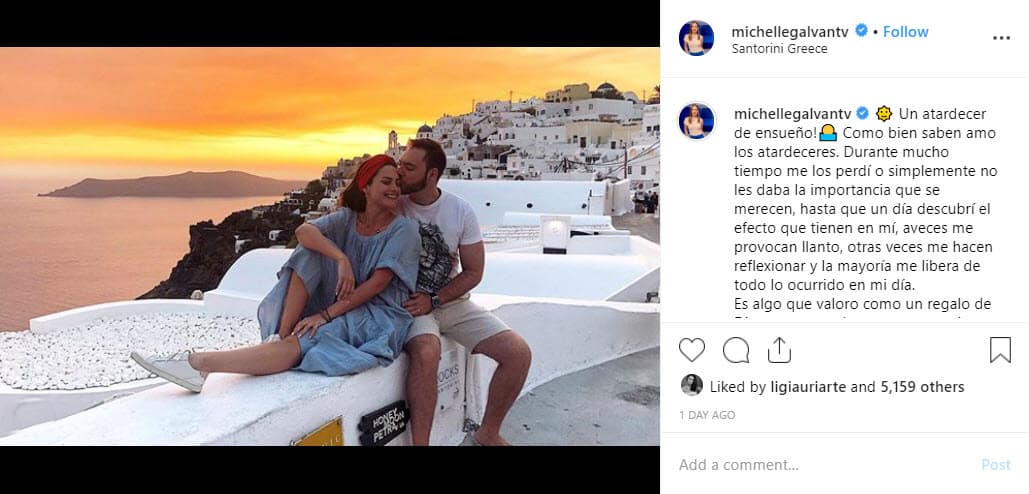The image size is (1029, 494).
Task: Open the Santorini Greece location link
Action: click(x=779, y=49)
